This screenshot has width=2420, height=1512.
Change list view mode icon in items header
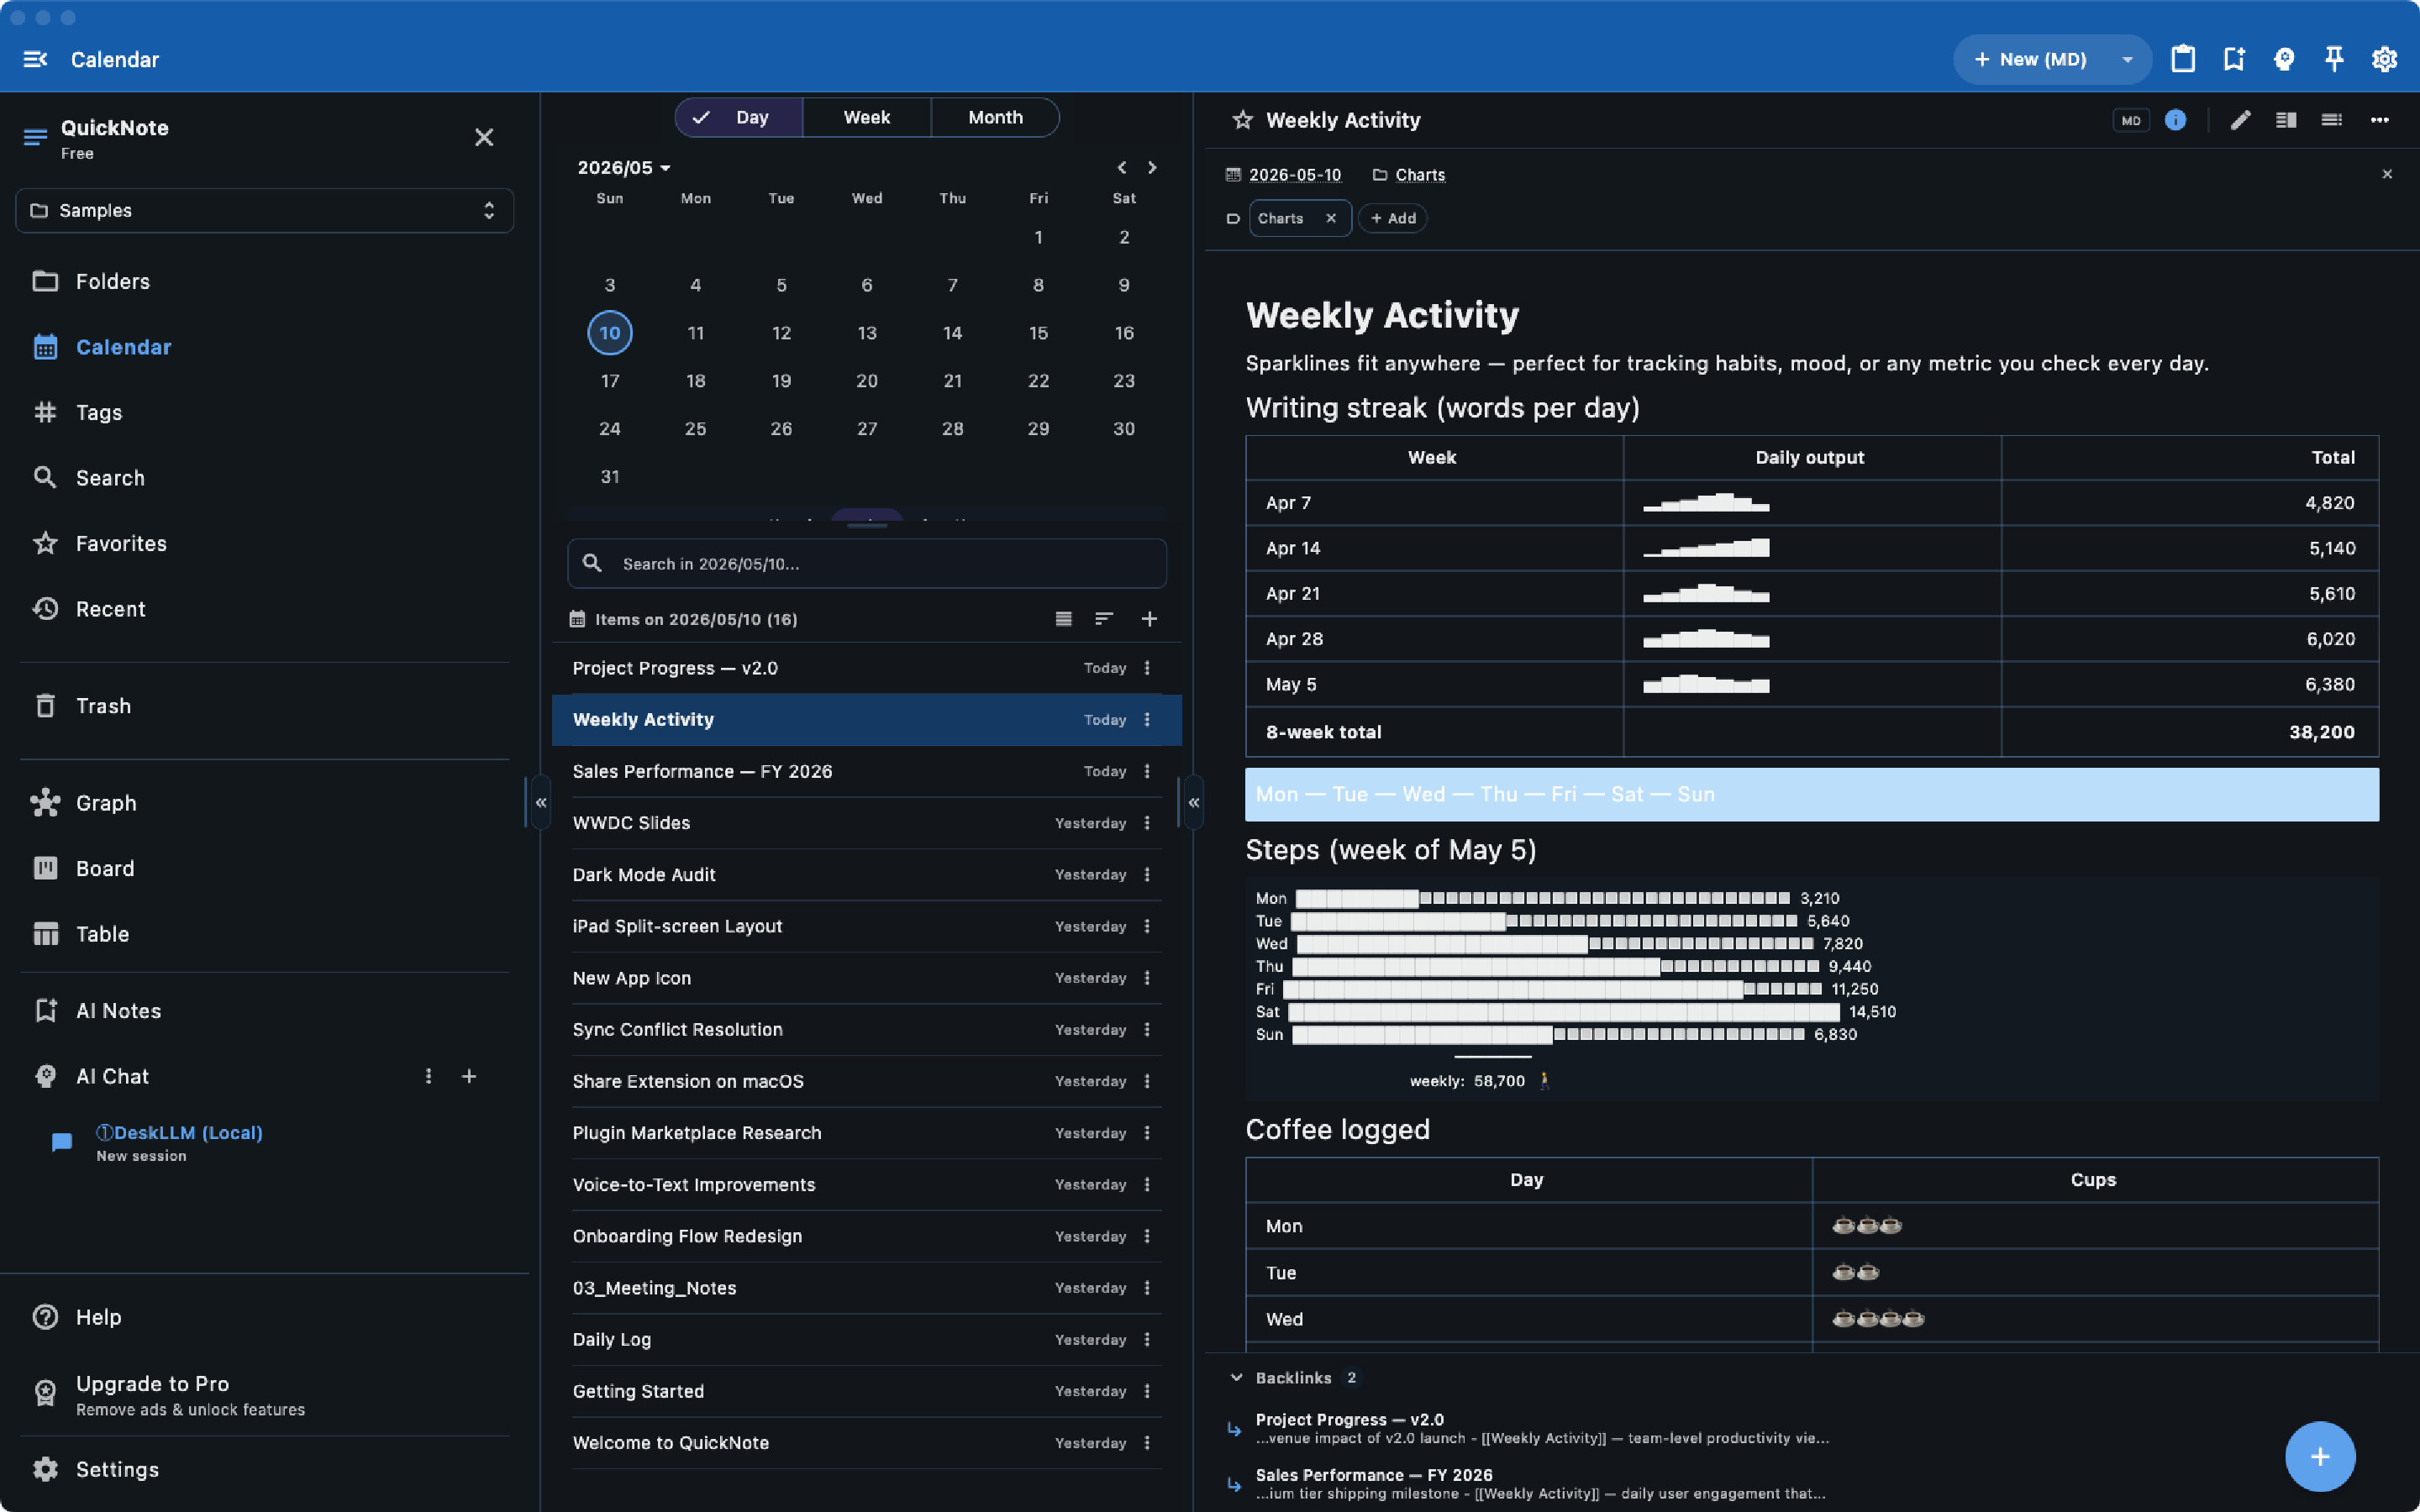click(1064, 619)
